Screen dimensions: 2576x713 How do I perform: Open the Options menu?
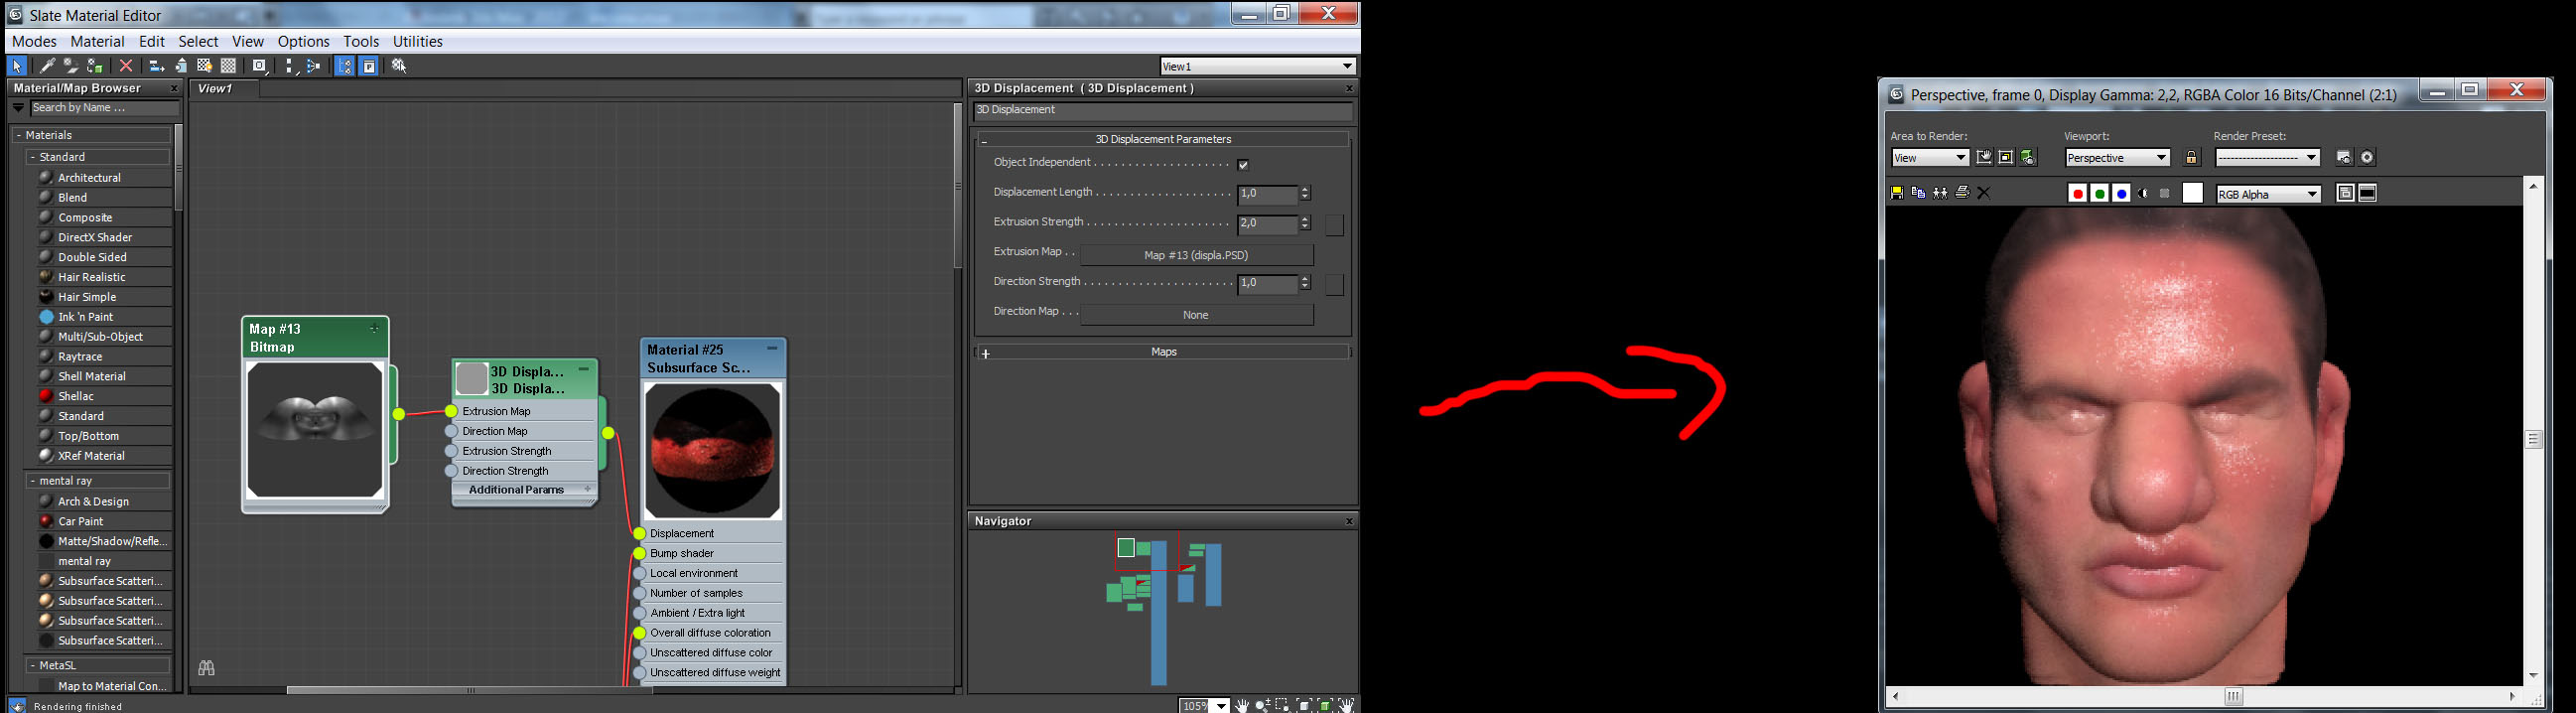coord(304,41)
